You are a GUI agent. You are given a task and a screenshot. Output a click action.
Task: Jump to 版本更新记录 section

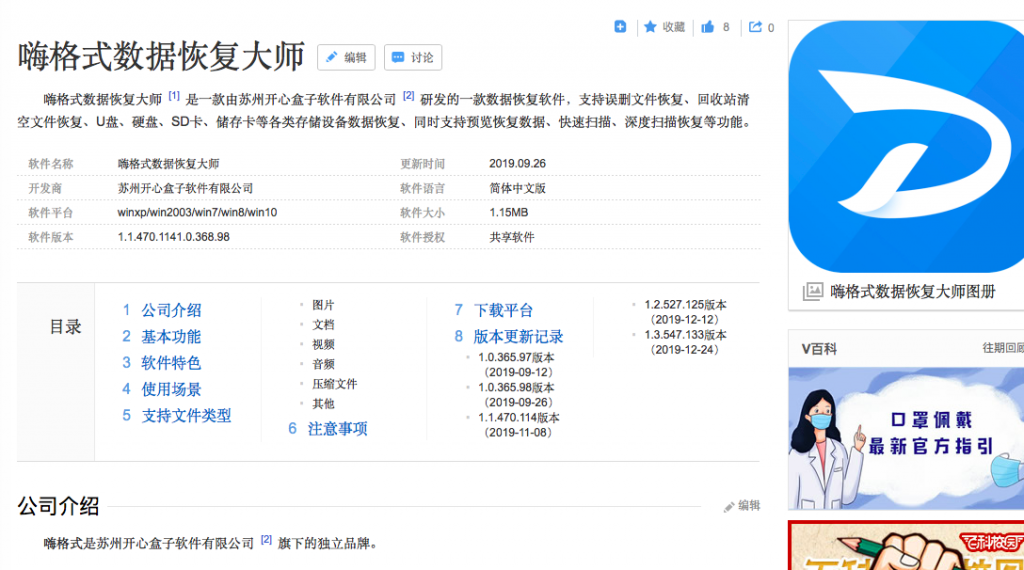(519, 336)
